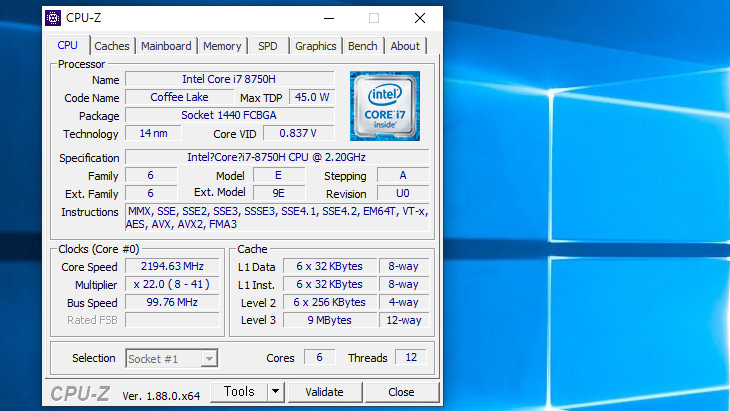Click the Level 3 associativity '12-way'
This screenshot has width=730, height=411.
(404, 320)
